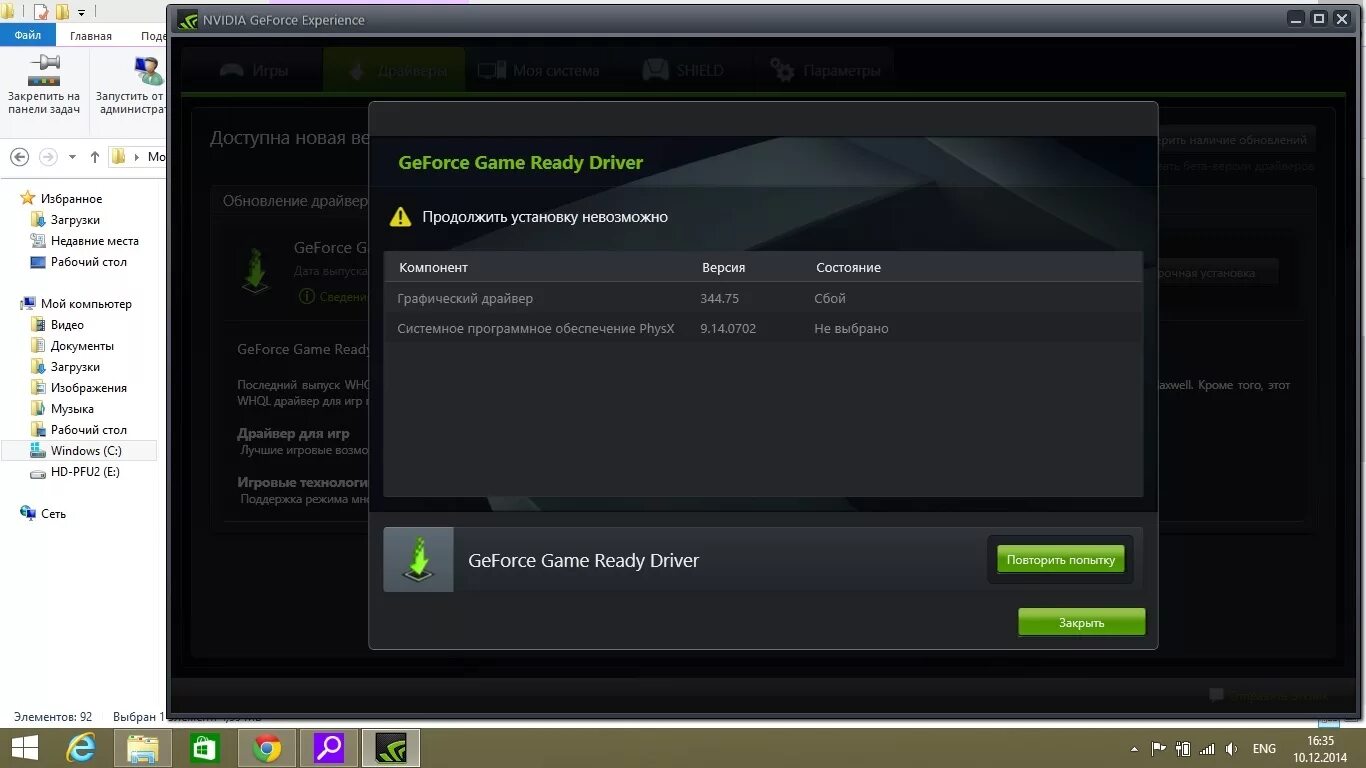Screen dimensions: 1366x768
Task: Click the gamepad icon on Игры tab
Action: [232, 71]
